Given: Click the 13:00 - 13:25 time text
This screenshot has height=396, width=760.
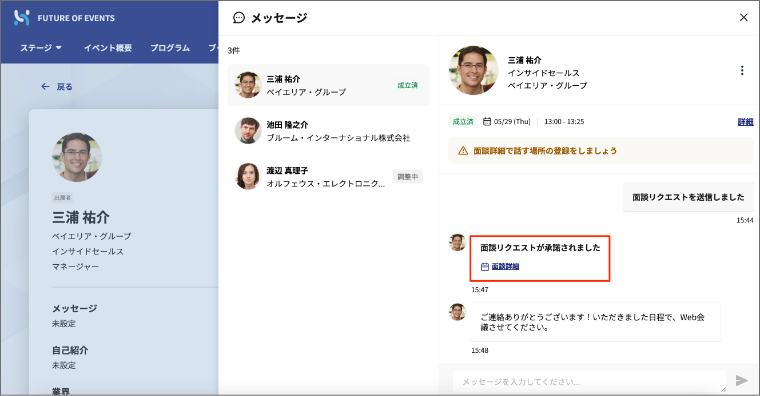Looking at the screenshot, I should pyautogui.click(x=564, y=122).
